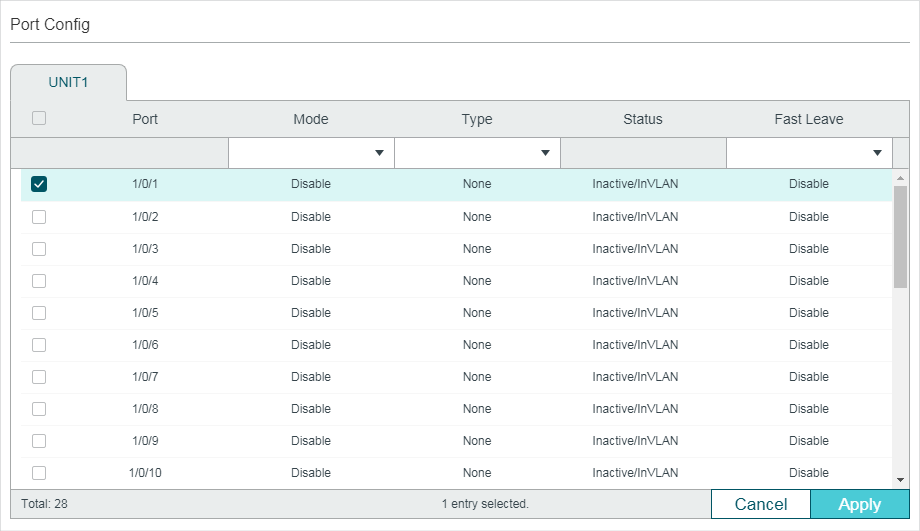Mark the checkbox for port 1/0/3

tap(39, 249)
